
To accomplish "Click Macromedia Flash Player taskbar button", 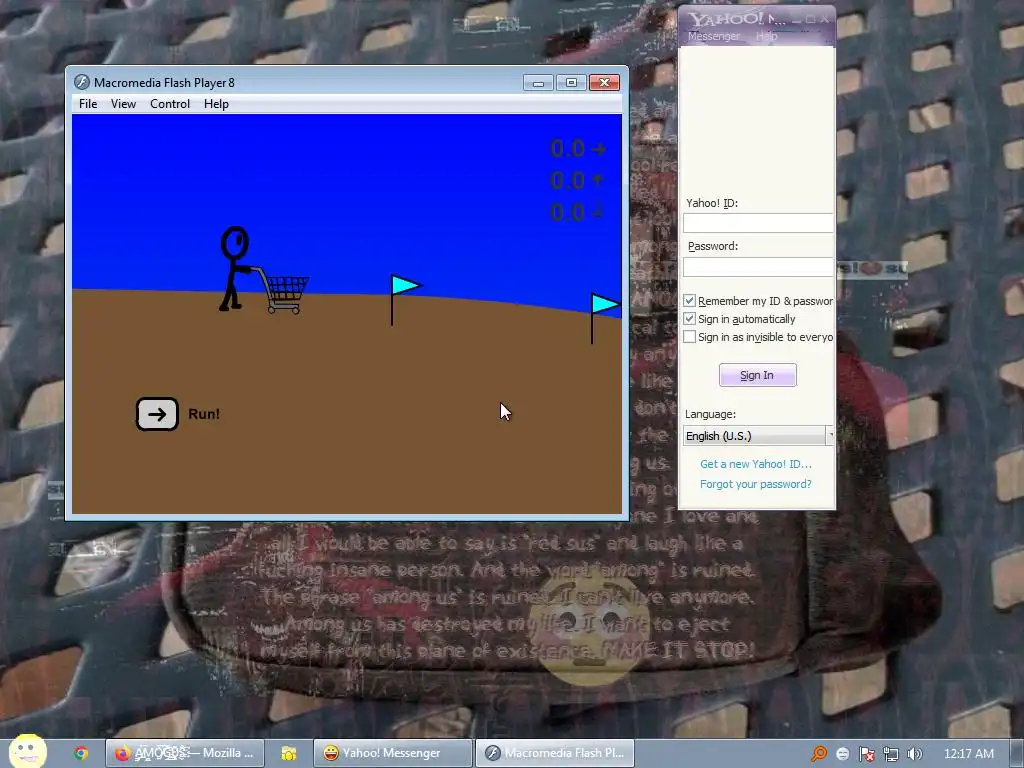I will (x=554, y=753).
